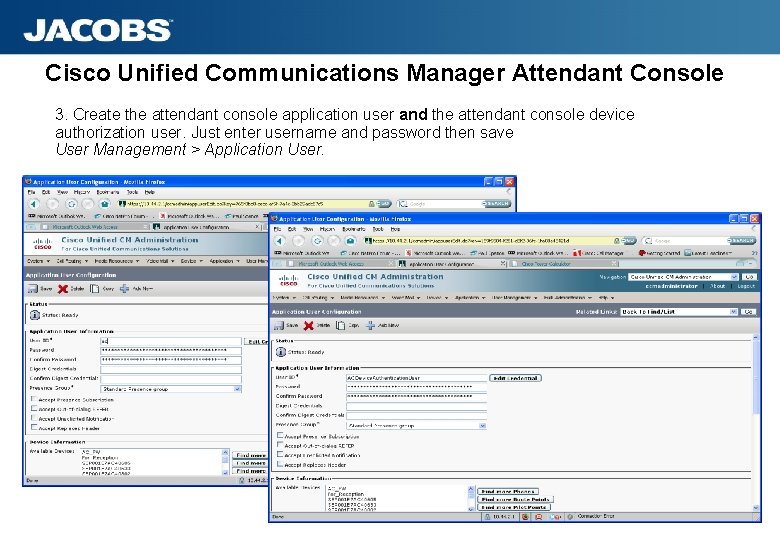This screenshot has height=540, width=780.
Task: Click red Delete icon in back window
Action: click(63, 288)
